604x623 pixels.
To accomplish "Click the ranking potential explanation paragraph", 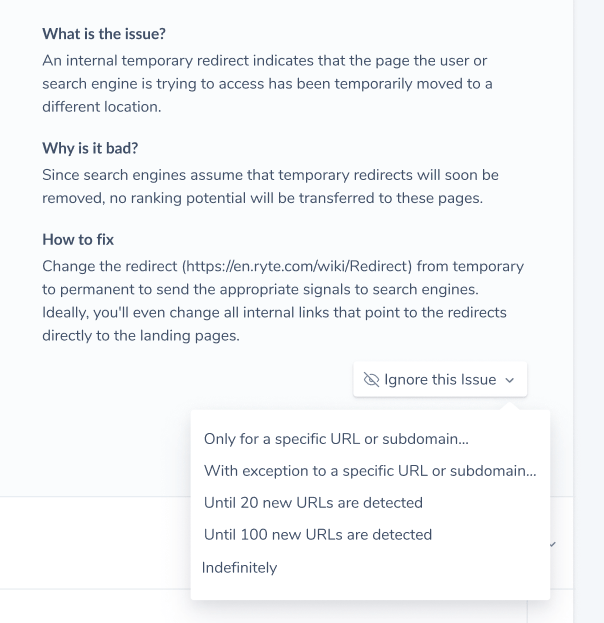I will (x=270, y=186).
